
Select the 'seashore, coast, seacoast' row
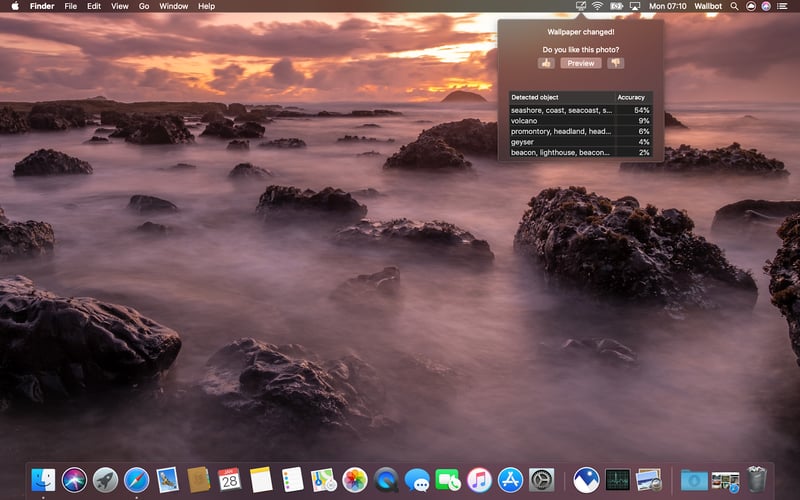coord(581,110)
